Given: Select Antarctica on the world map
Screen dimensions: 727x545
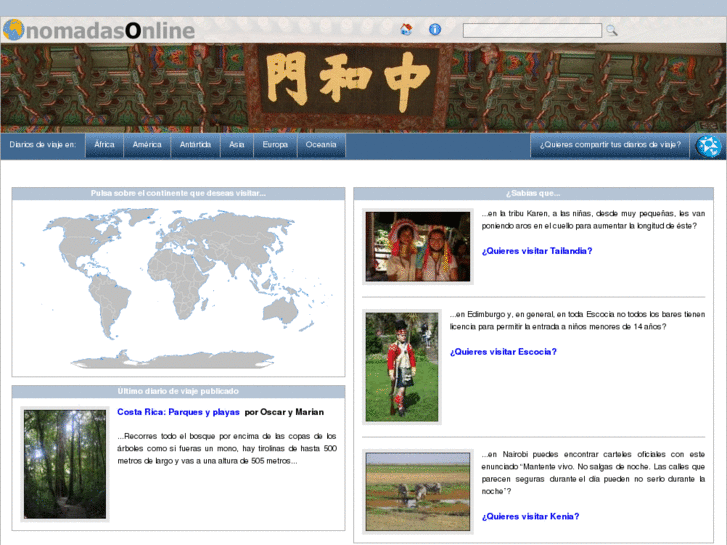Looking at the screenshot, I should 172,360.
